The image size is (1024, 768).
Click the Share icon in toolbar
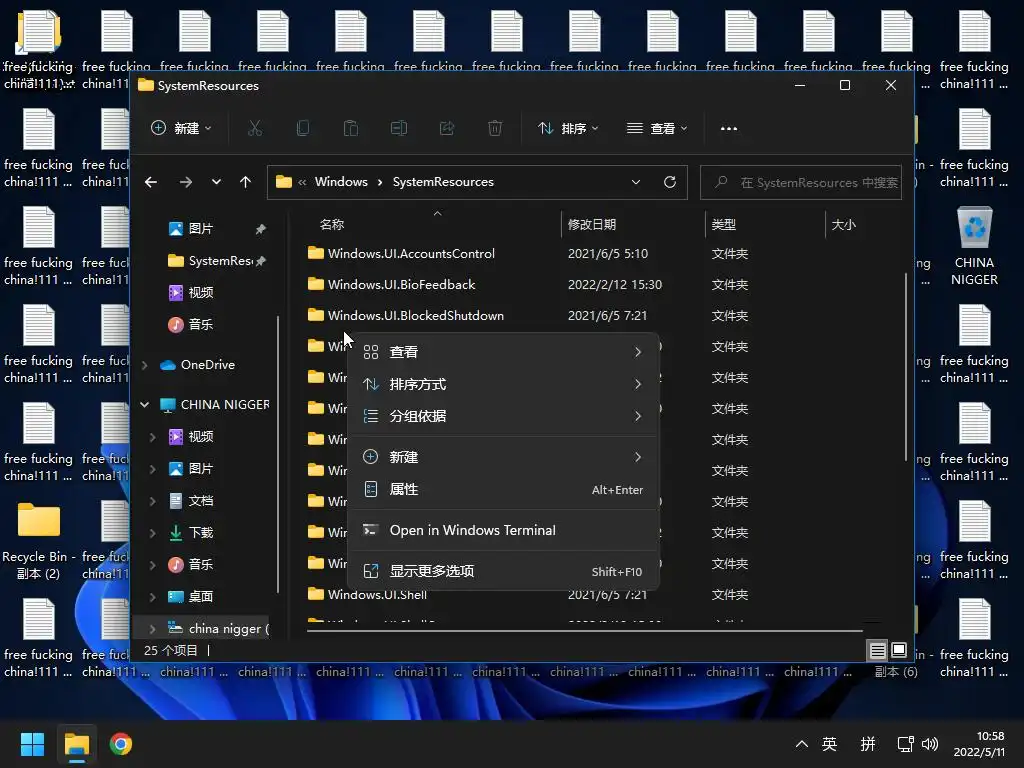pos(447,128)
